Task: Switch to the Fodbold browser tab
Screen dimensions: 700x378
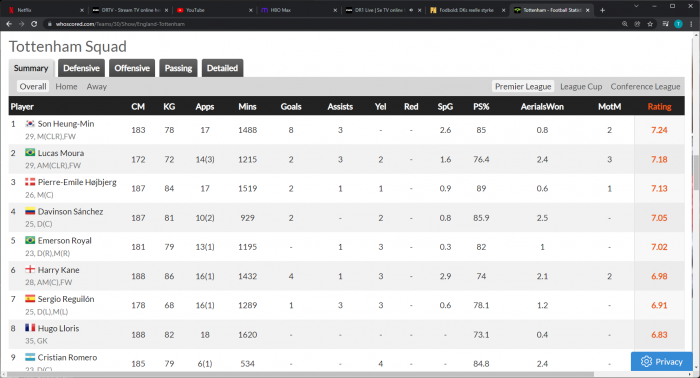Action: [x=466, y=10]
